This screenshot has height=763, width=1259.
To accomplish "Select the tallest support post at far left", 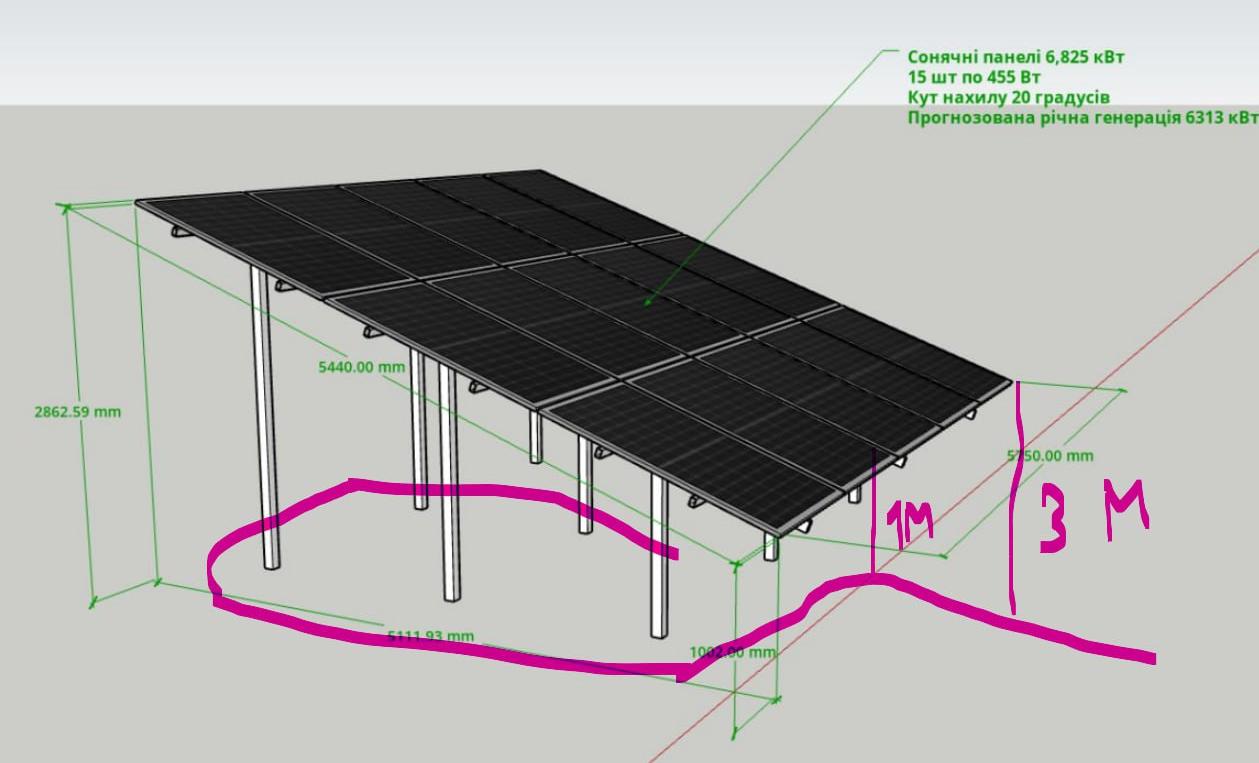I will [x=263, y=420].
